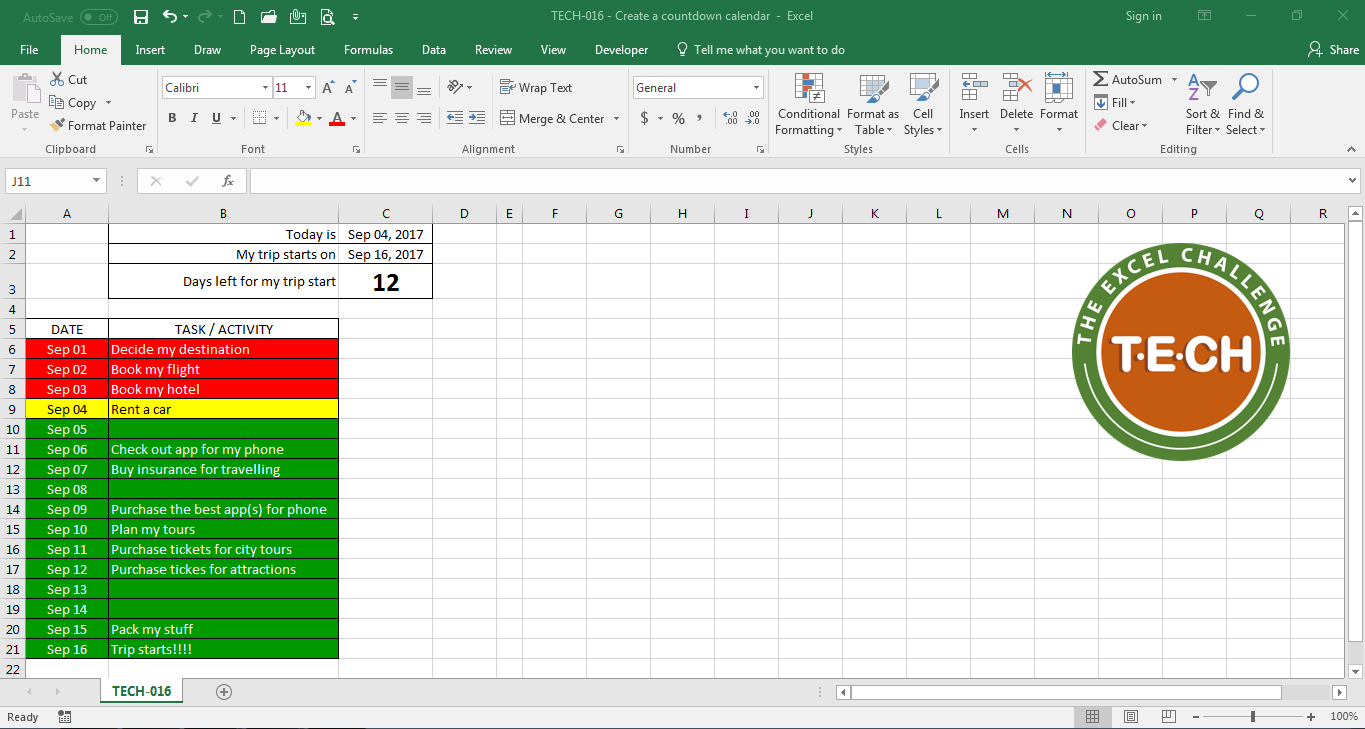Expand the General number format dropdown

click(755, 88)
